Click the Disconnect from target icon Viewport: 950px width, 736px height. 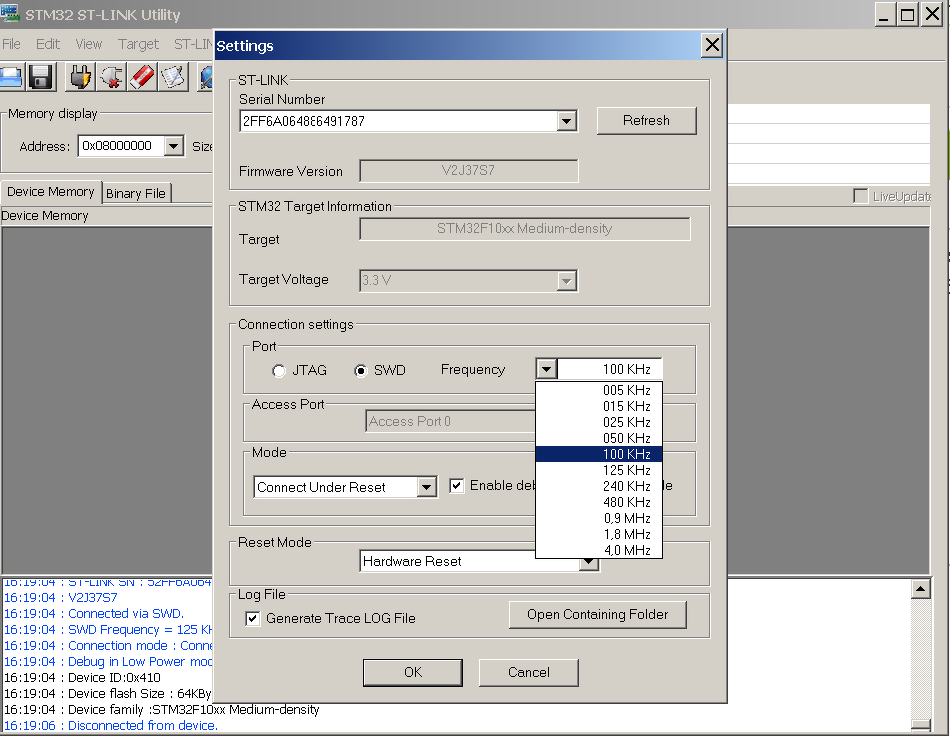tap(111, 77)
